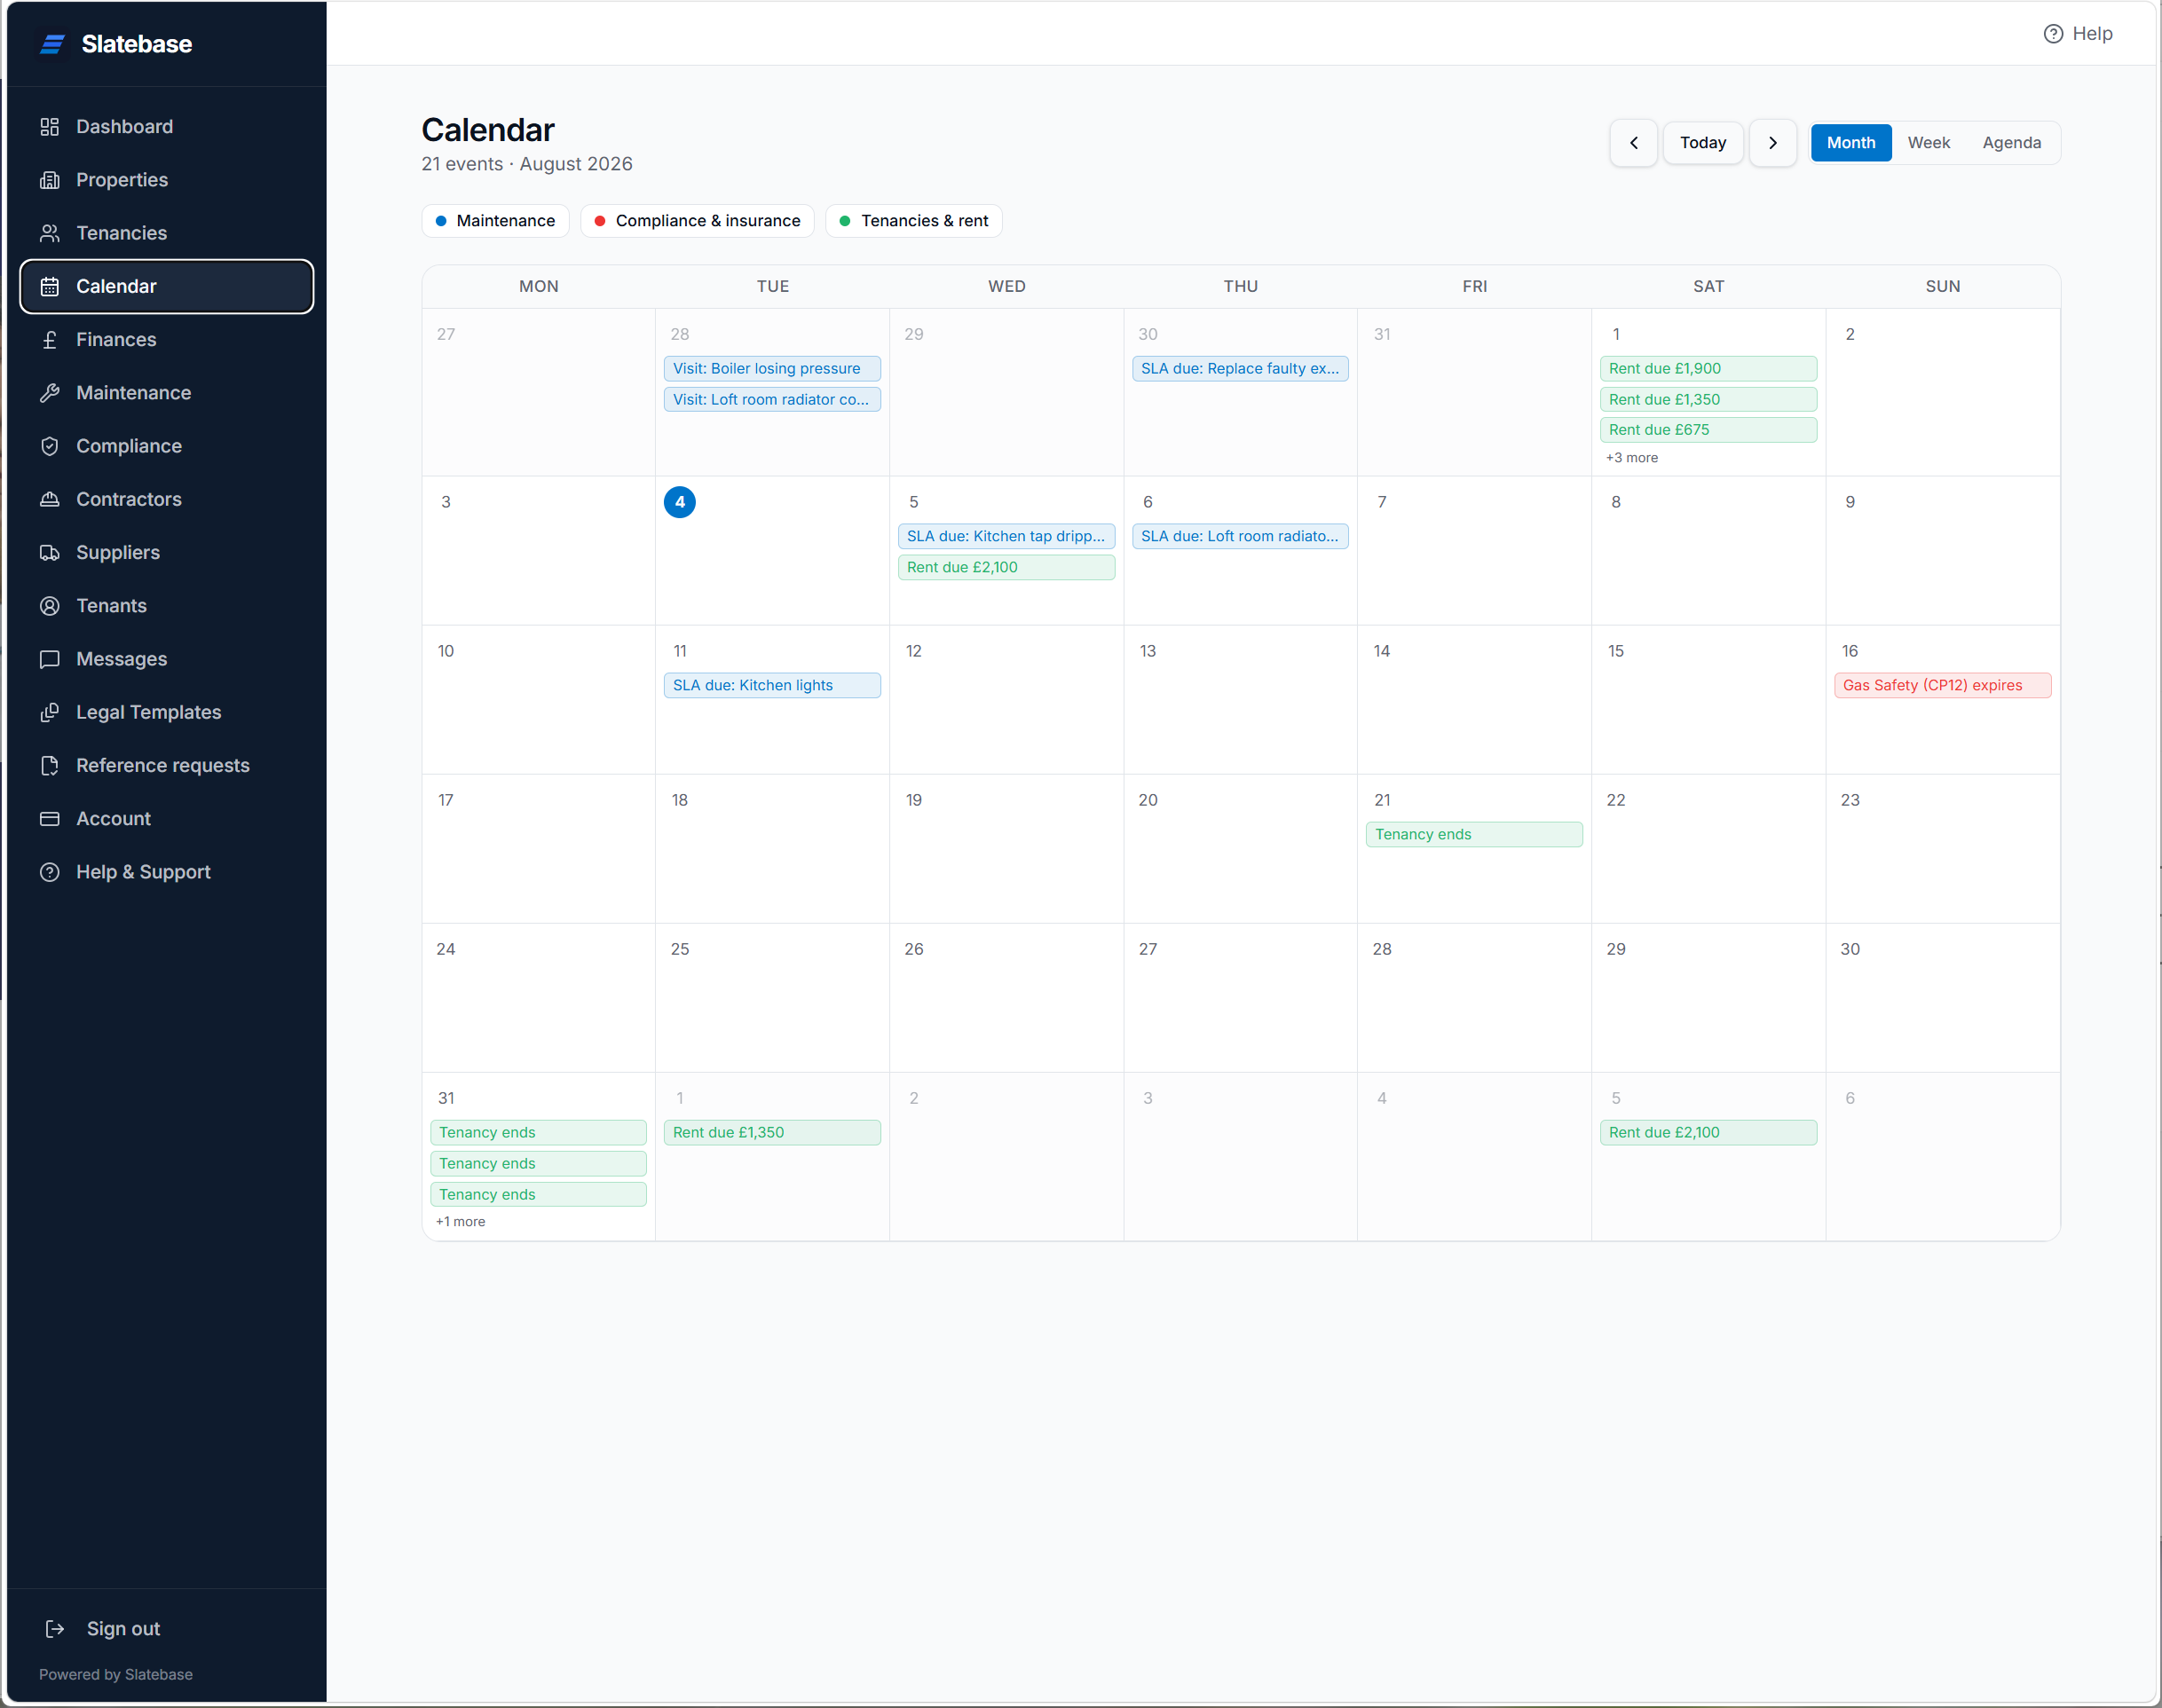
Task: Switch to Week view
Action: click(x=1929, y=143)
